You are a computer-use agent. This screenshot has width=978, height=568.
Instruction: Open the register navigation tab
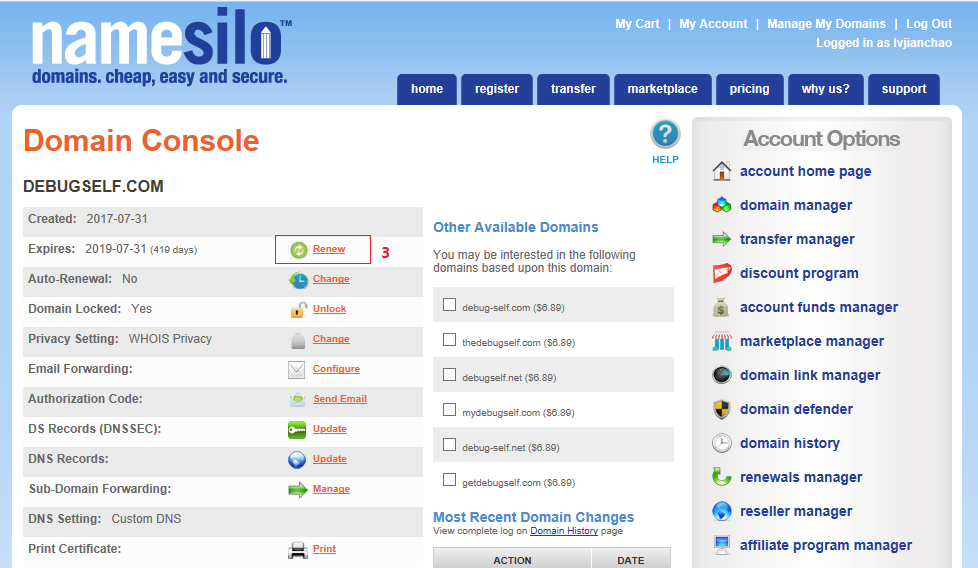pos(496,89)
